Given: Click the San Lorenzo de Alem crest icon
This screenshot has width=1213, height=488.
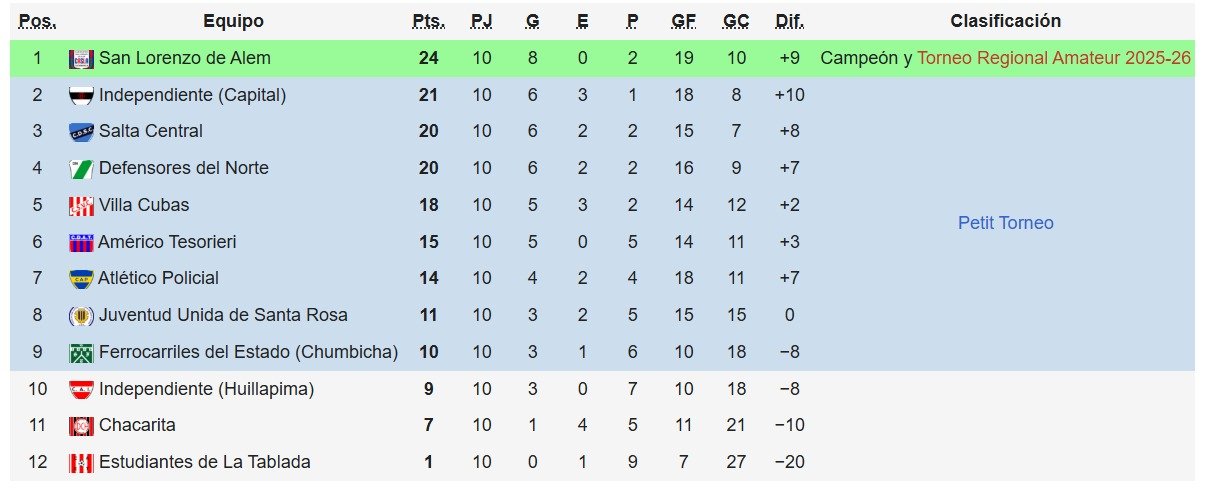Looking at the screenshot, I should tap(81, 59).
